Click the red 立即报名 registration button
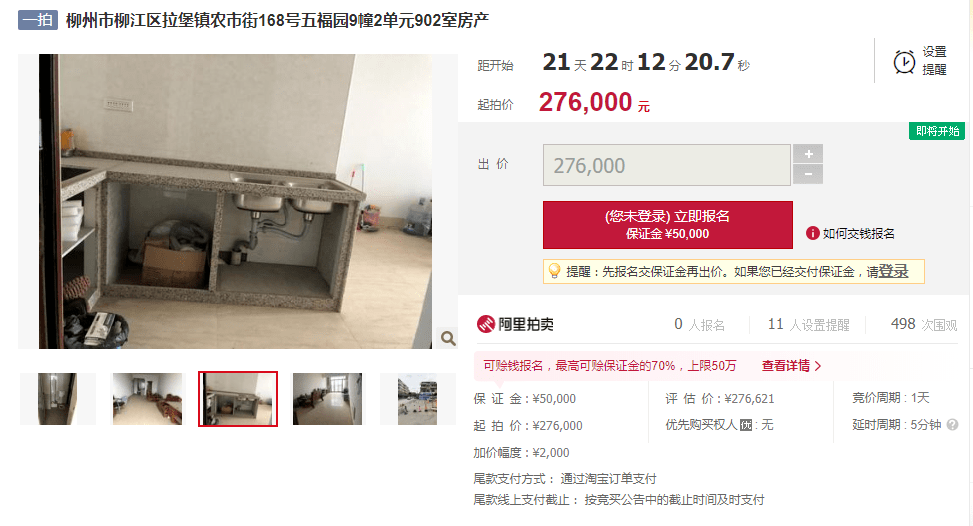The width and height of the screenshot is (973, 526). [668, 225]
